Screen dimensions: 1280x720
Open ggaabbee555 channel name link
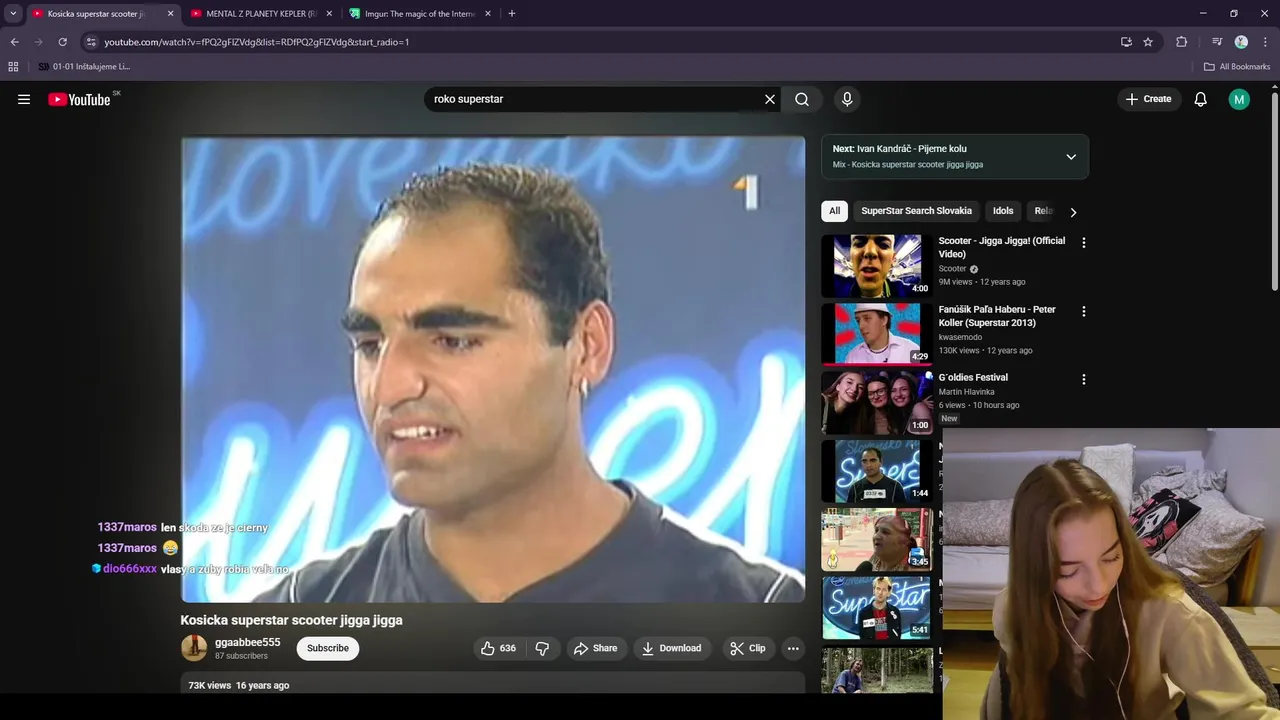247,642
